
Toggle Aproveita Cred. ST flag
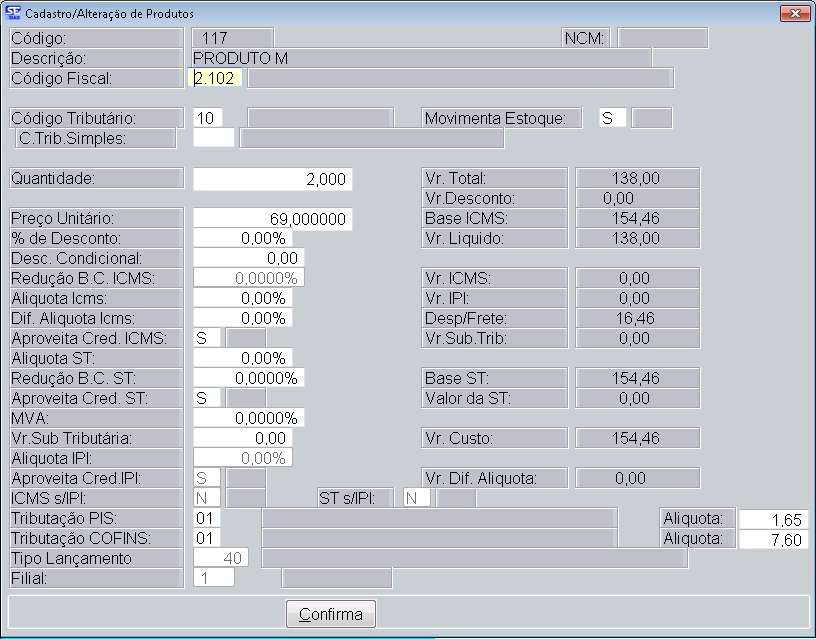coord(207,398)
